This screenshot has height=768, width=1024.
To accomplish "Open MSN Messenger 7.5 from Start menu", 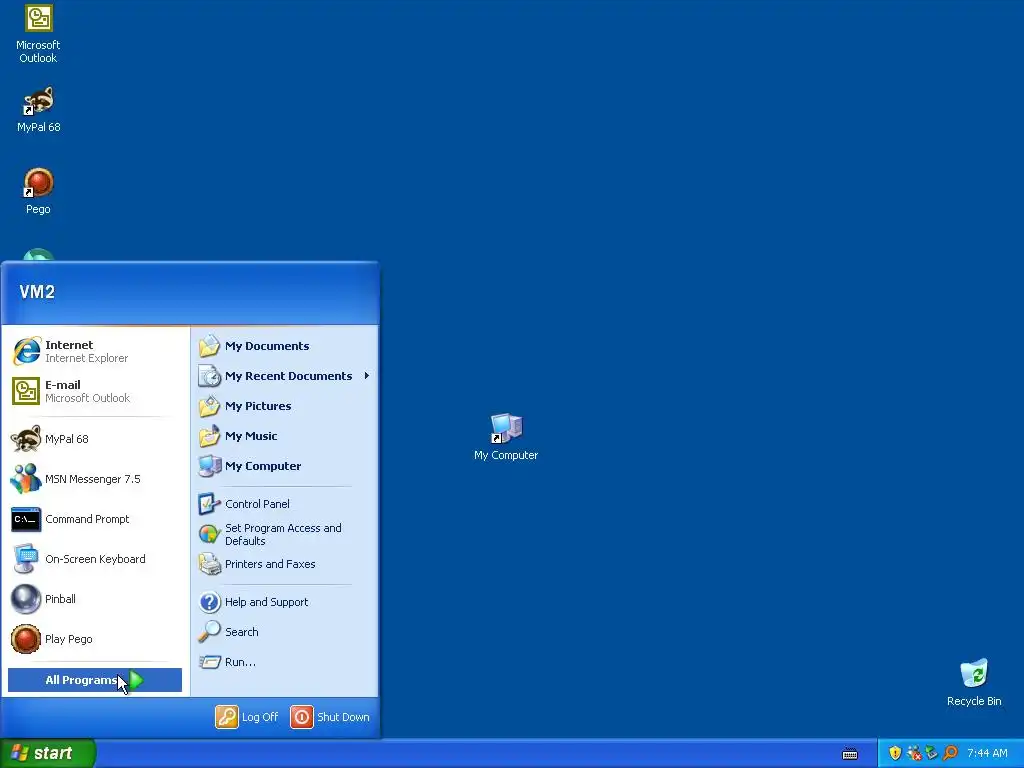I will click(x=95, y=479).
